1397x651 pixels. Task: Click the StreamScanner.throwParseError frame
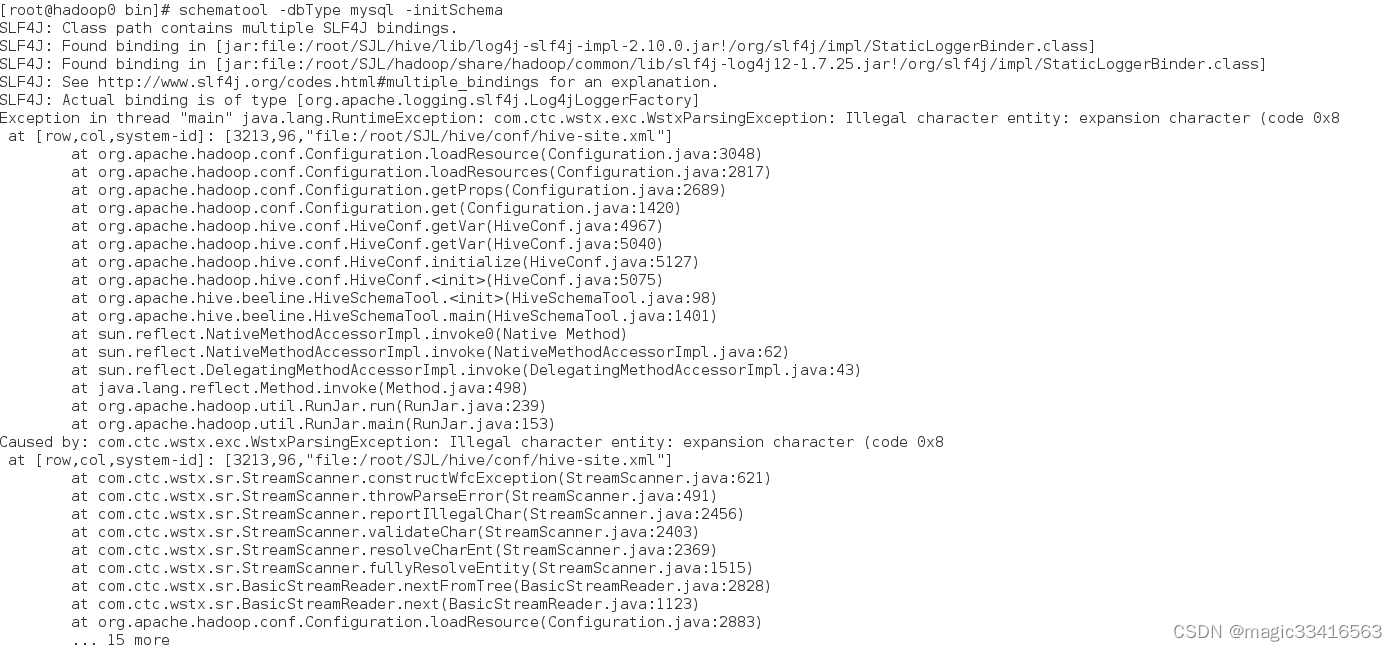pyautogui.click(x=394, y=496)
